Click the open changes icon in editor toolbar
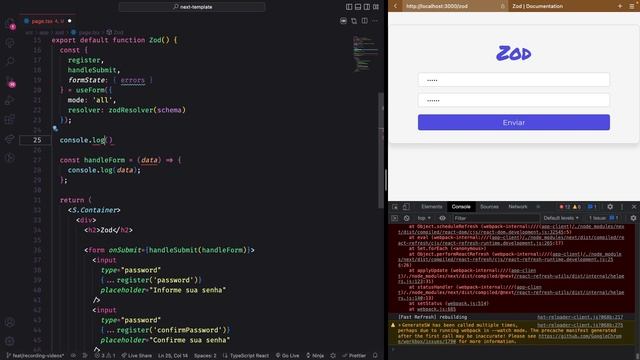 (x=354, y=20)
